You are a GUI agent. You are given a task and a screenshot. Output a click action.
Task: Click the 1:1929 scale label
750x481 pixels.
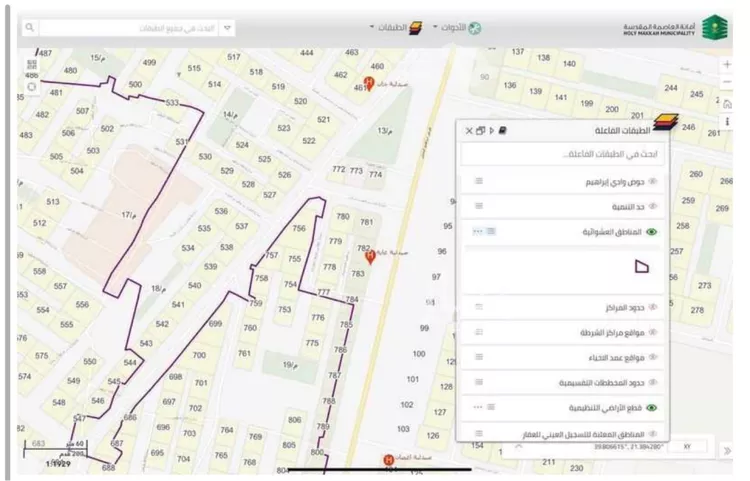58,464
